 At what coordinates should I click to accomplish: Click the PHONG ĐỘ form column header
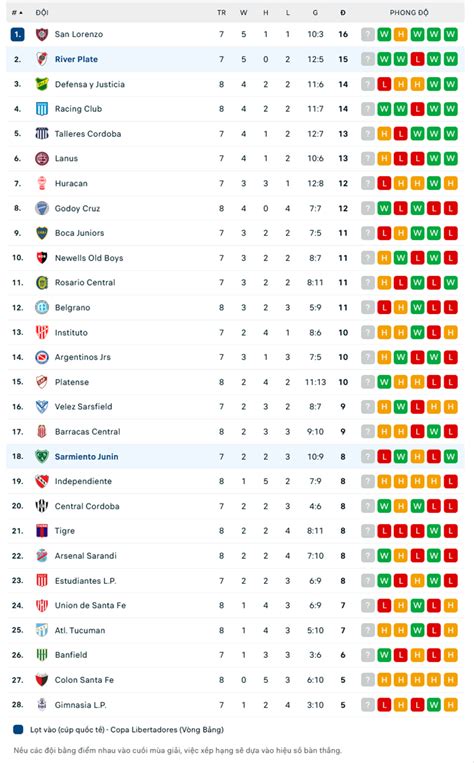409,13
